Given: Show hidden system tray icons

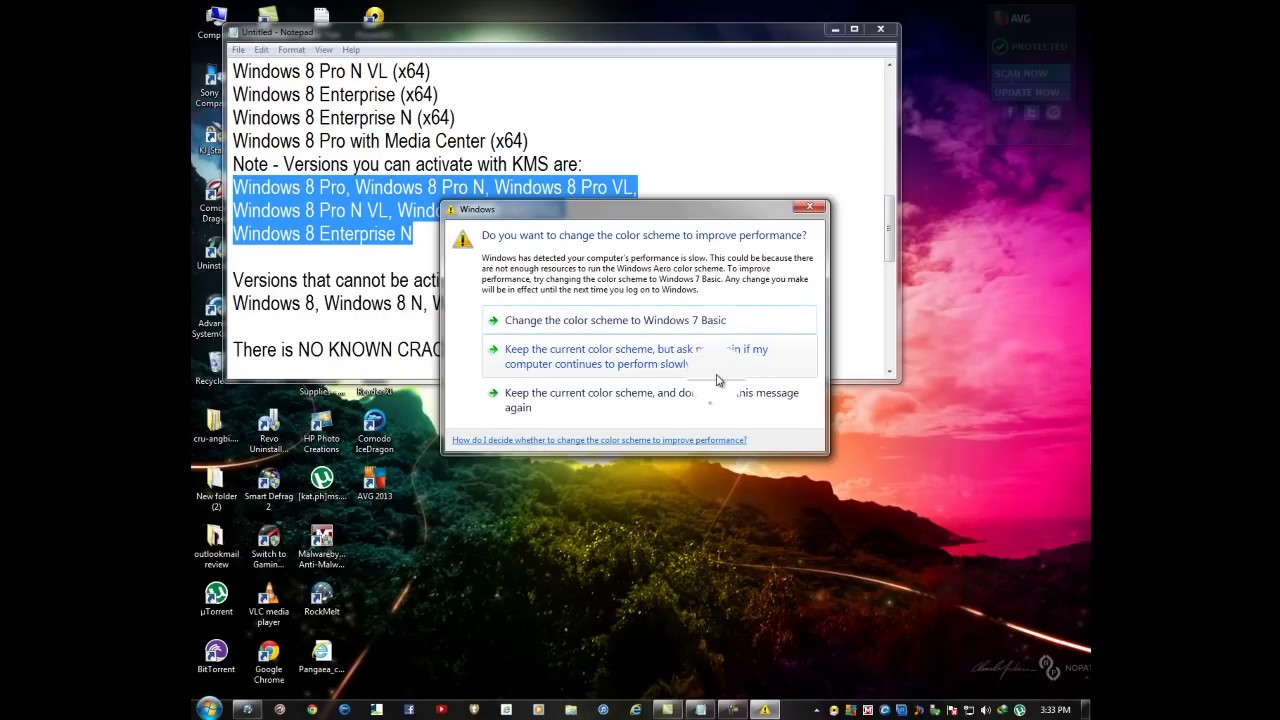Looking at the screenshot, I should pos(817,710).
